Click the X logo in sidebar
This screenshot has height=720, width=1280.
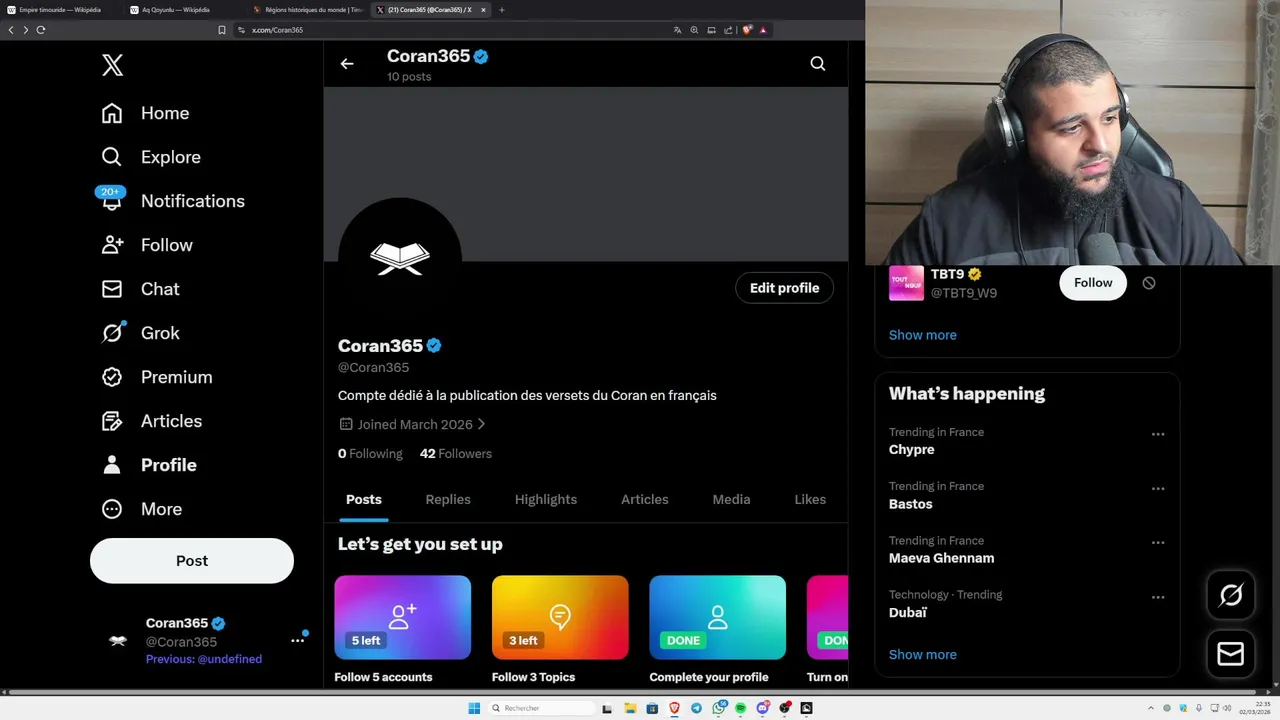coord(112,65)
